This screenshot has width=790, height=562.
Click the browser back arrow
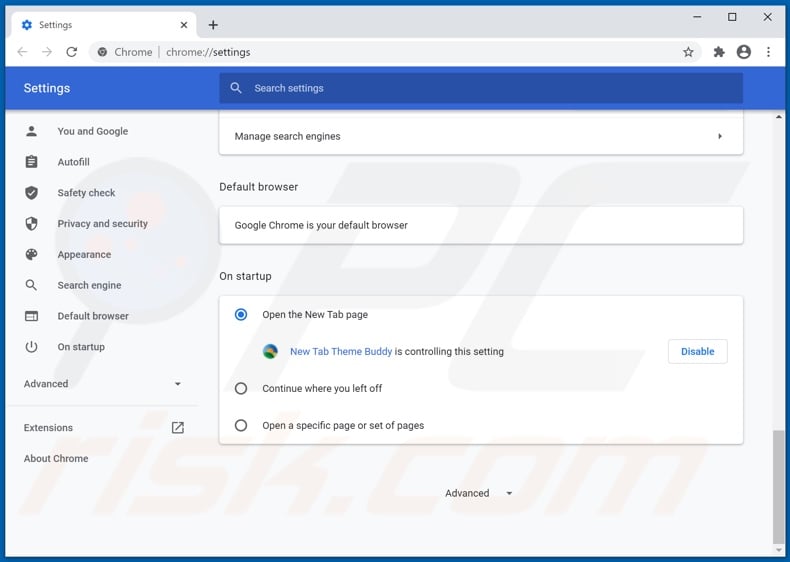[22, 52]
